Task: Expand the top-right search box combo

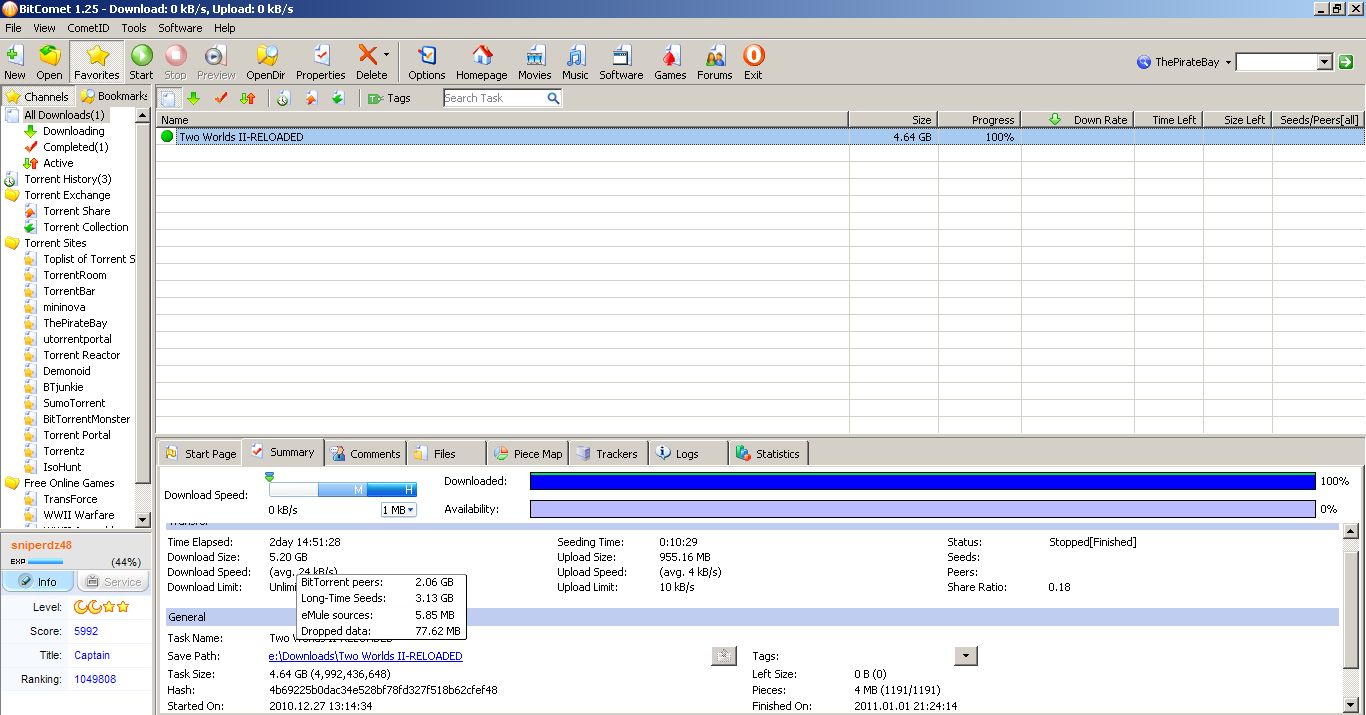Action: [1324, 62]
